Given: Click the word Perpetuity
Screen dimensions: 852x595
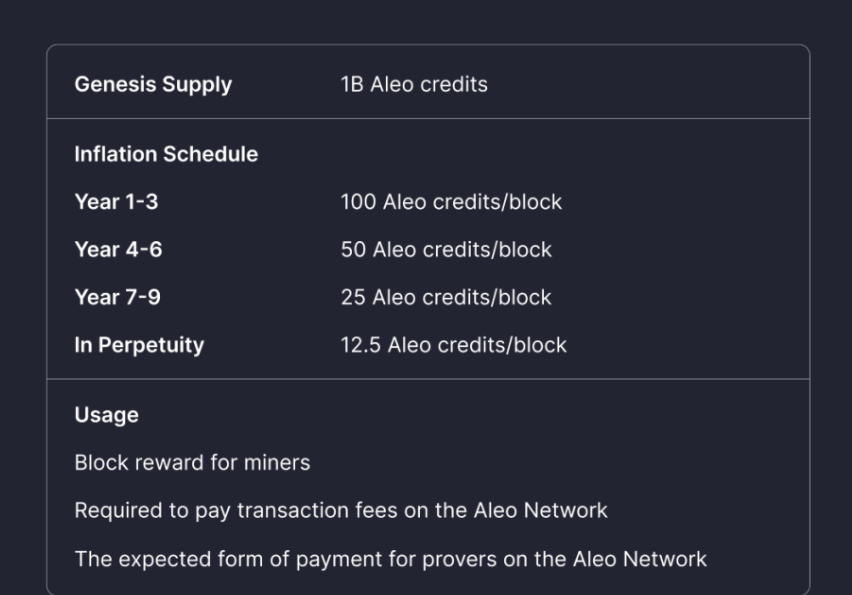Looking at the screenshot, I should point(151,346).
